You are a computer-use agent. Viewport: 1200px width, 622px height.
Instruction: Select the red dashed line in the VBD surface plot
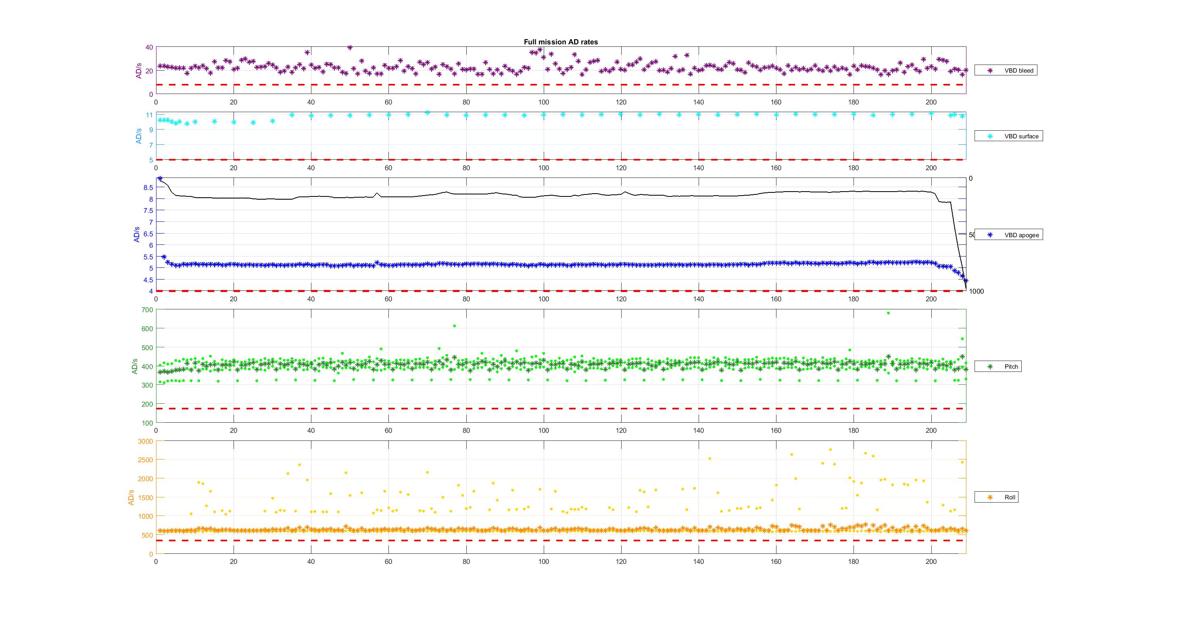coord(561,159)
